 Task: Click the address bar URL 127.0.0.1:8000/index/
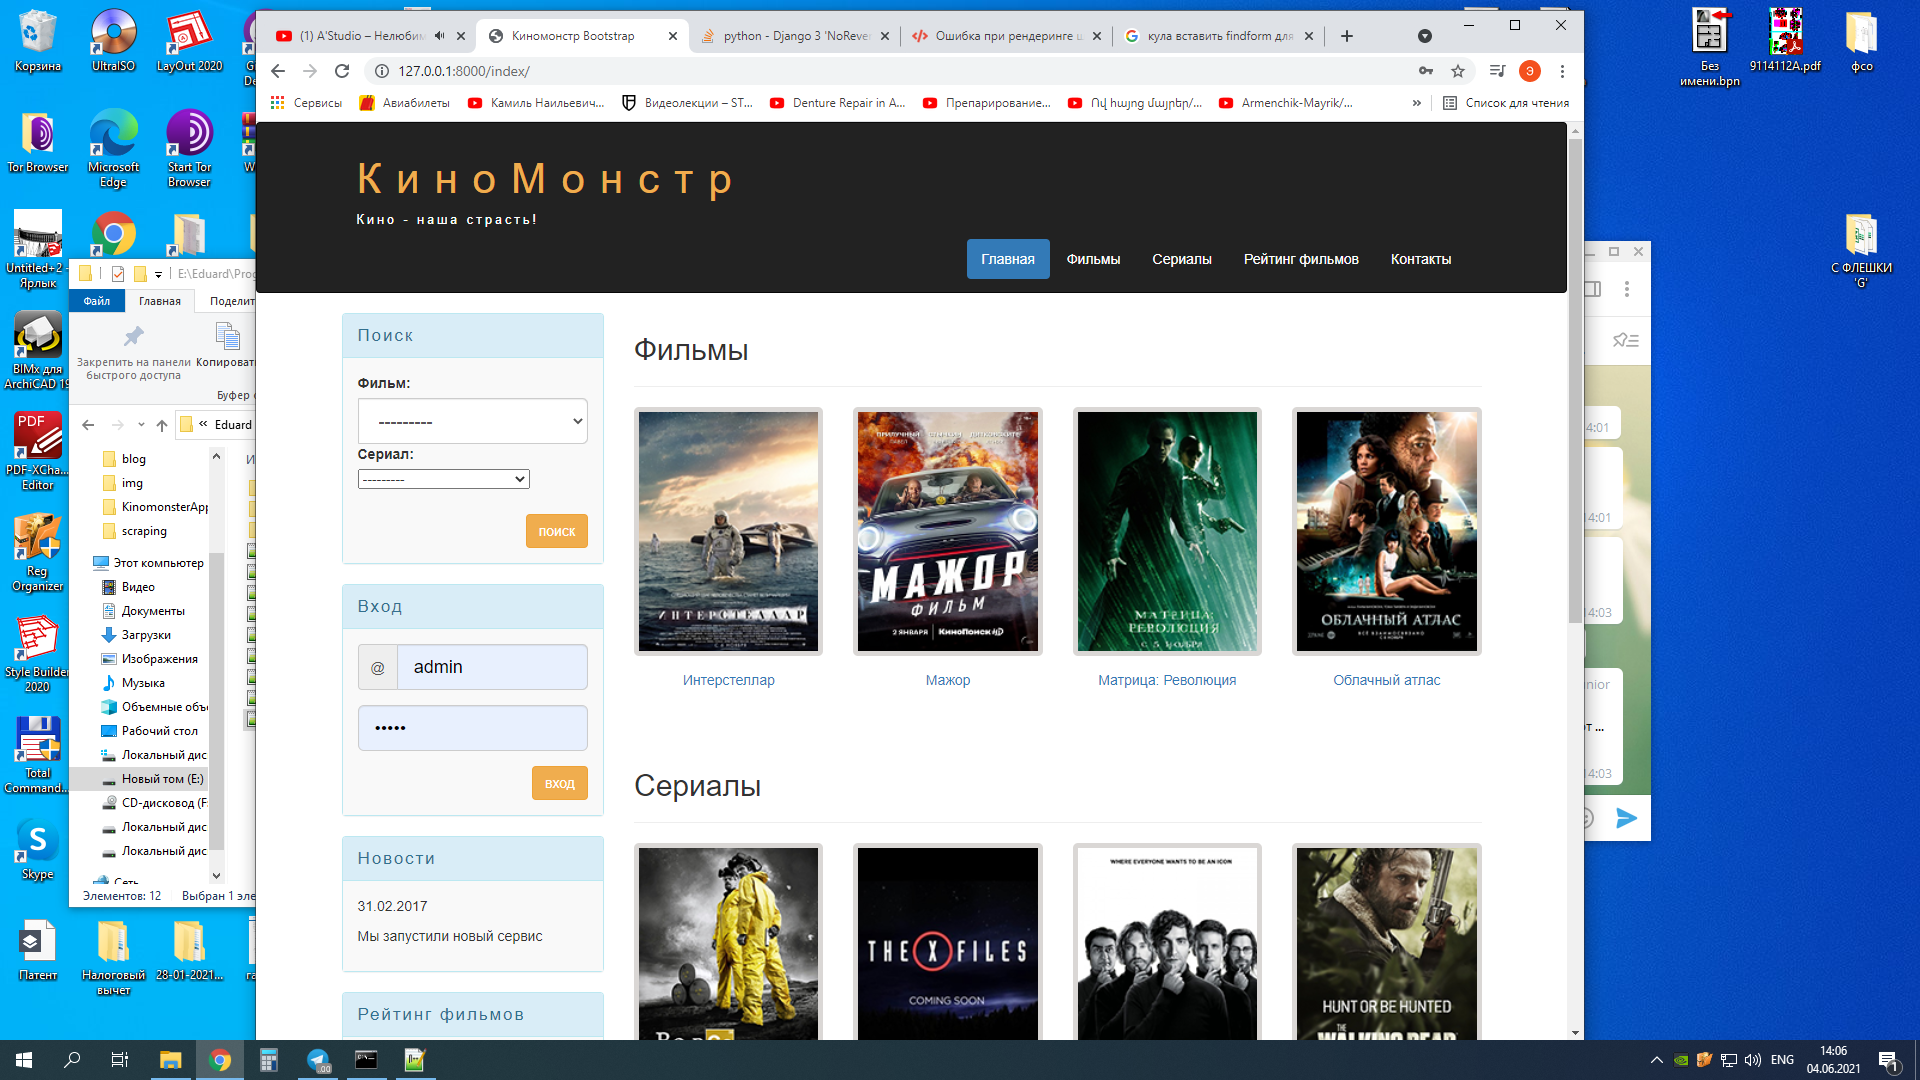click(464, 71)
